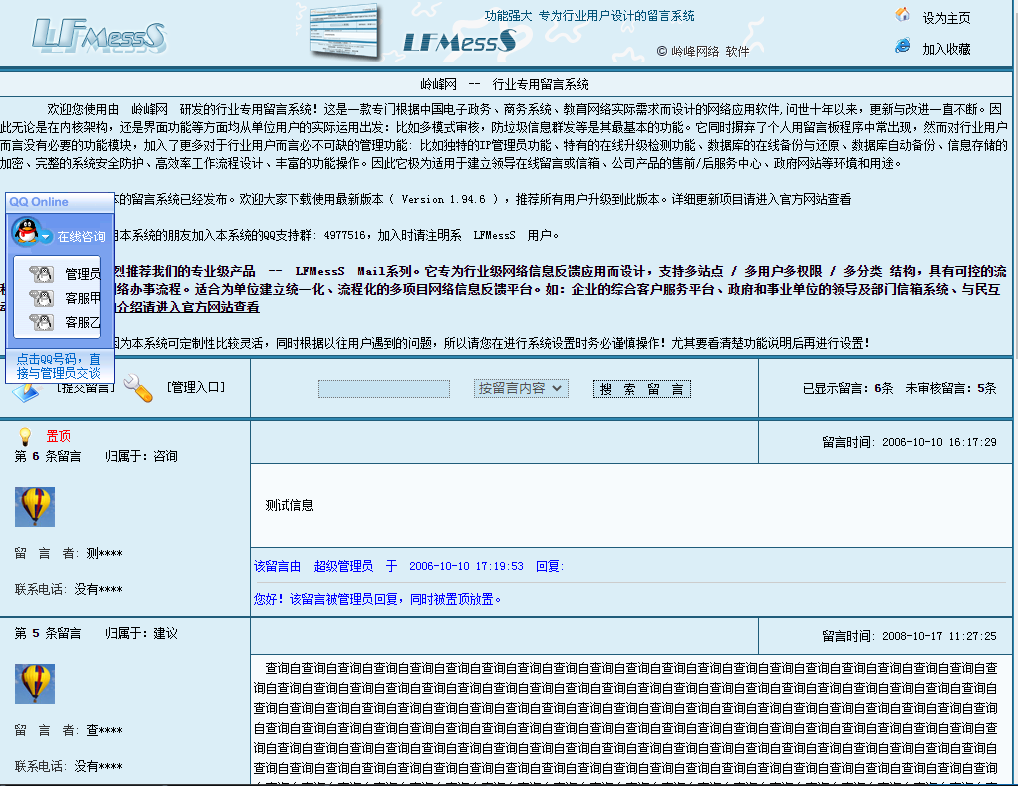Image resolution: width=1018 pixels, height=786 pixels.
Task: Click the QQ icon next to 管理员
Action: click(x=42, y=274)
